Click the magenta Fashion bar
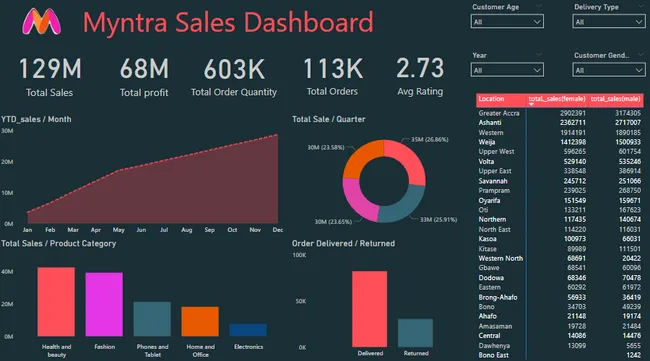The image size is (650, 361). (x=104, y=304)
